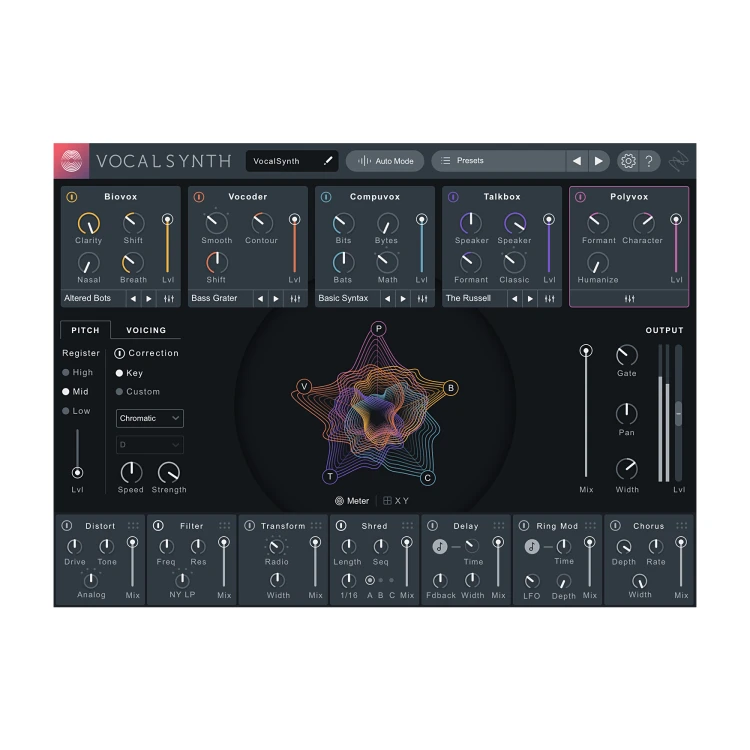Select next Biovox preset arrow
The image size is (750, 750).
coord(149,298)
